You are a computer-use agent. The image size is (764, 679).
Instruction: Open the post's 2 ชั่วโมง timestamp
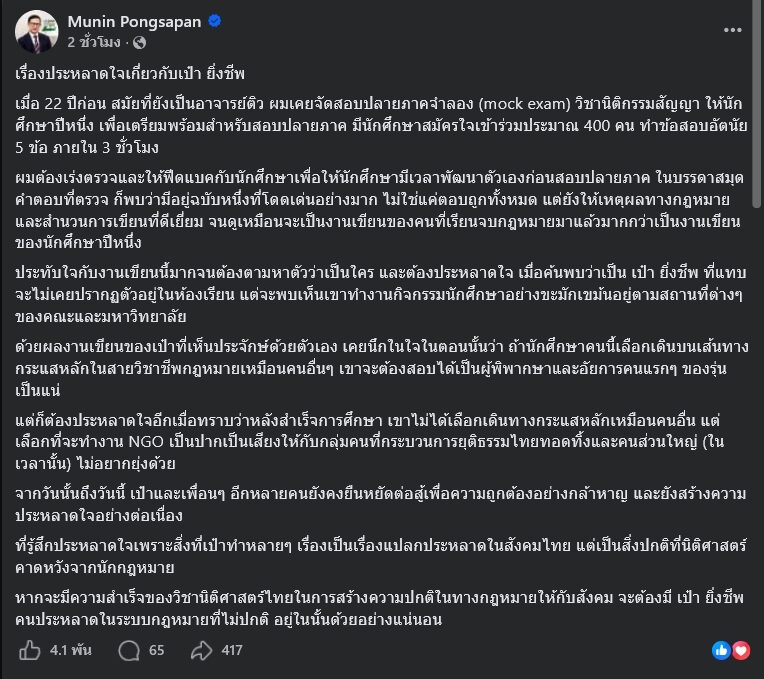[94, 42]
